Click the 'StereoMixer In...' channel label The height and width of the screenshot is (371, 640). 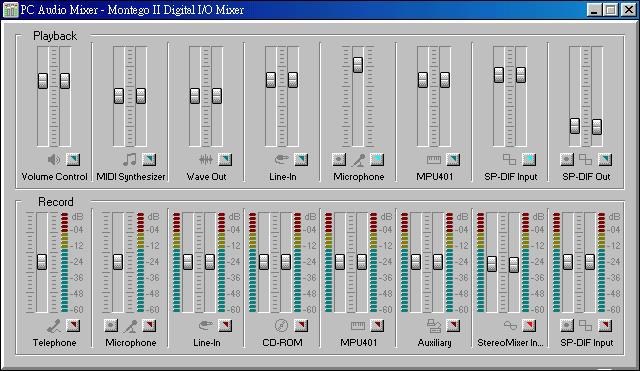pos(510,343)
